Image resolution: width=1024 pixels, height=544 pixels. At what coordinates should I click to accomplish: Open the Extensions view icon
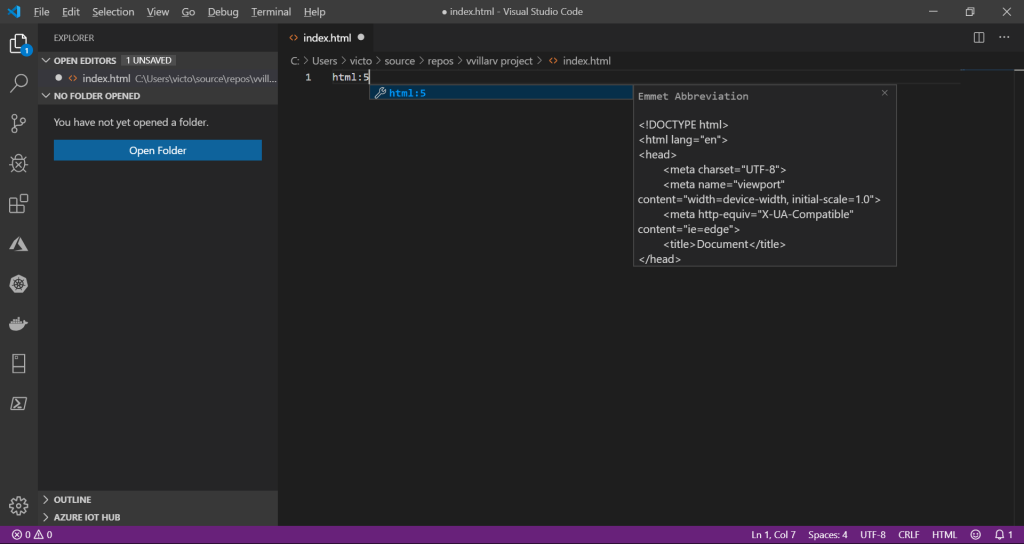pos(19,203)
